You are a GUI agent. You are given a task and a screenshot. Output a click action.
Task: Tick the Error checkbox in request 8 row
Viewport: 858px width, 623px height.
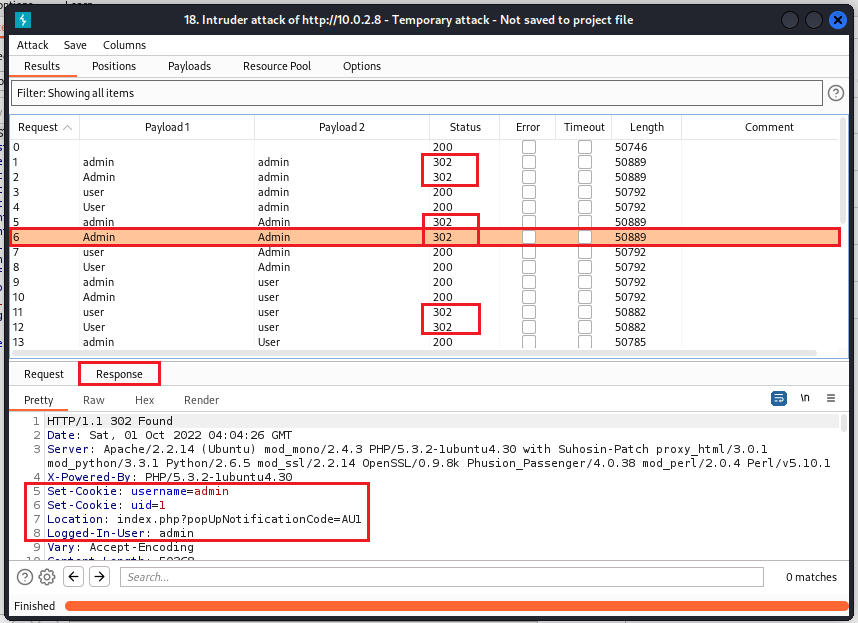529,267
